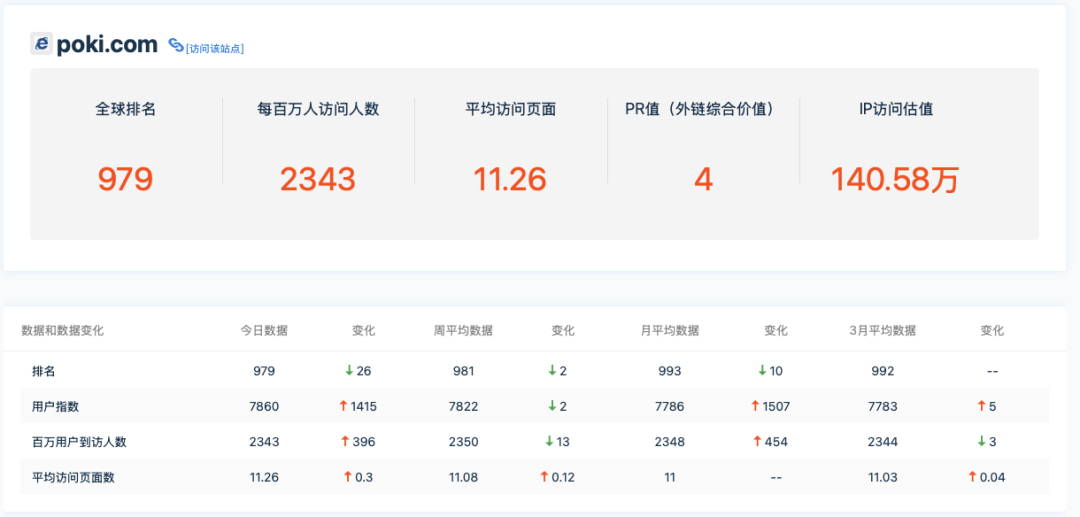Click the red up-arrow 1507 change value
The height and width of the screenshot is (517, 1080).
[771, 406]
